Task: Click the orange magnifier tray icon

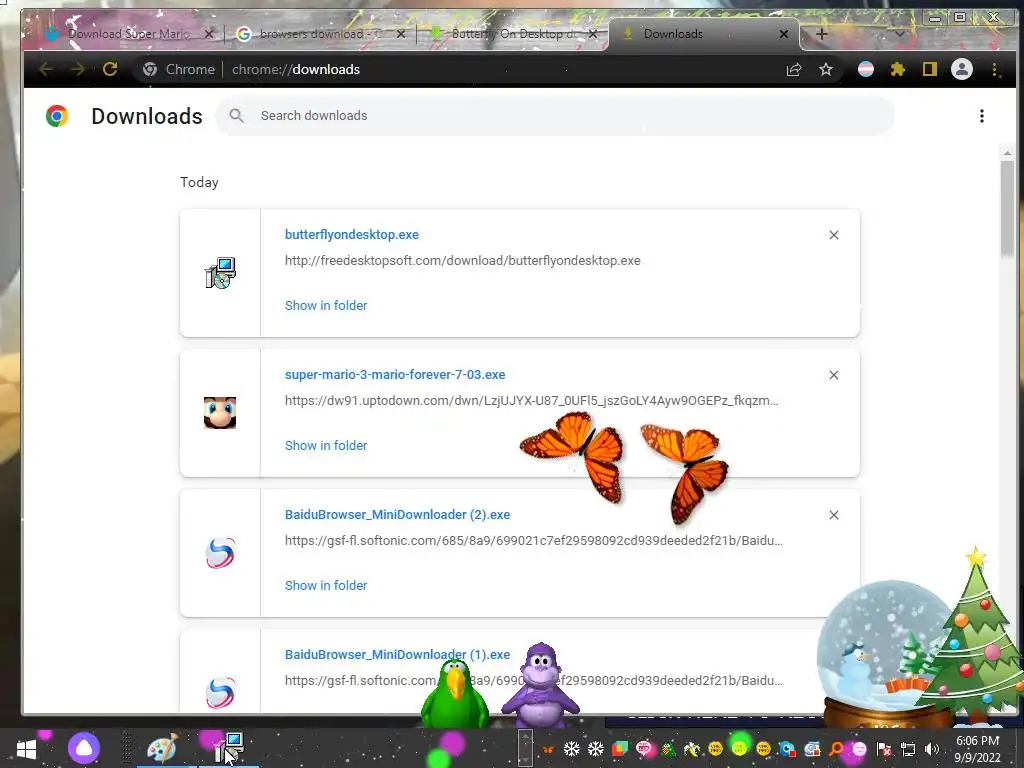Action: tap(836, 749)
